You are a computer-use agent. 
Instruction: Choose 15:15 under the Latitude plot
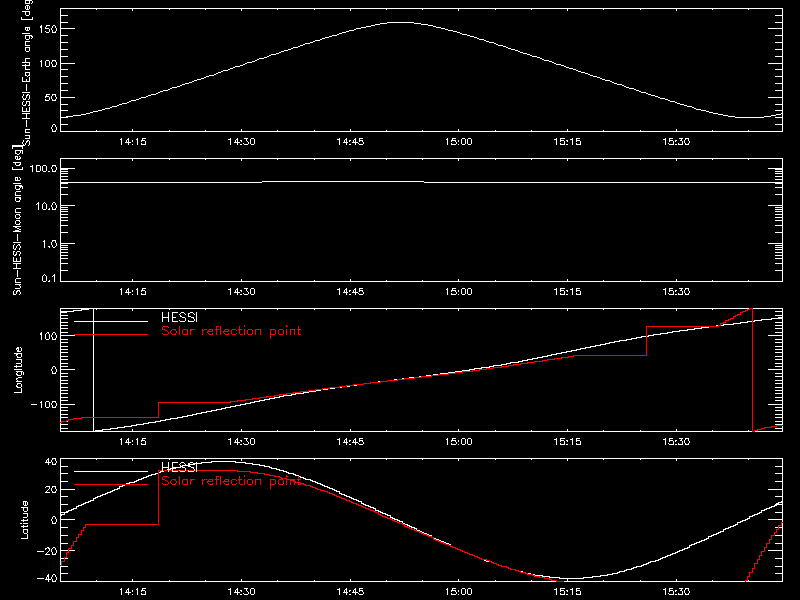click(x=567, y=592)
